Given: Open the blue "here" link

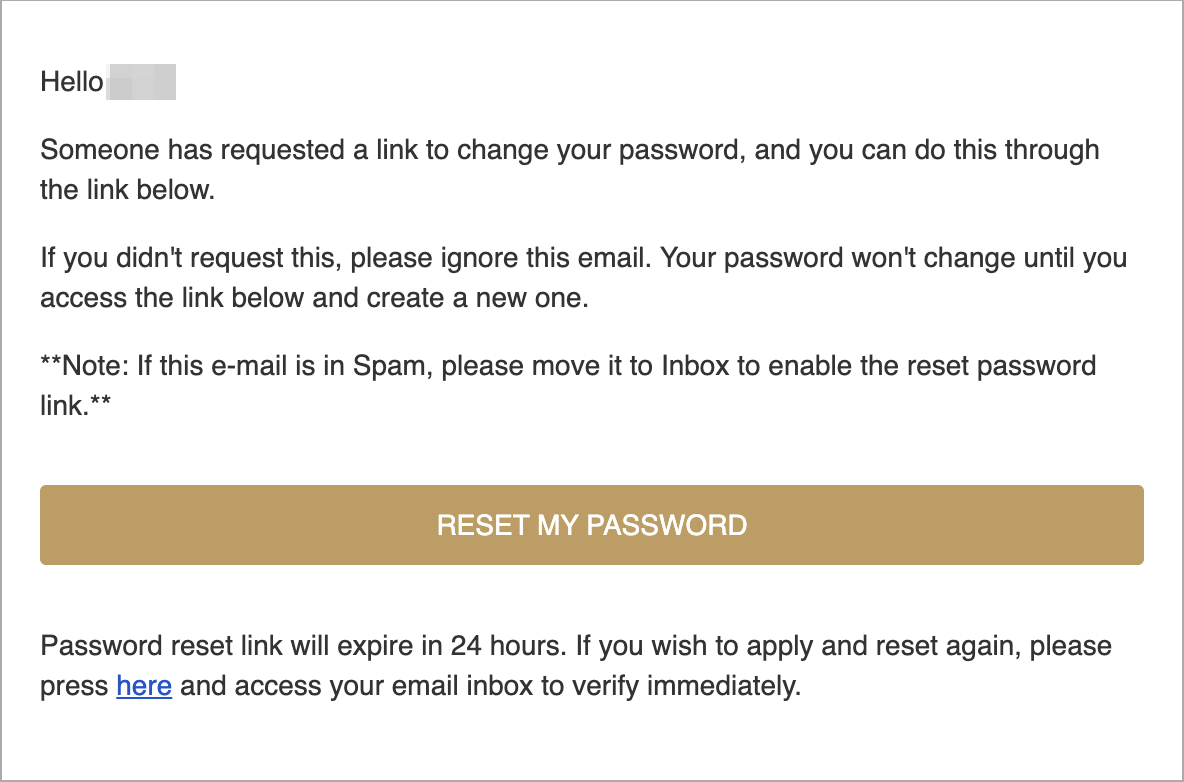Looking at the screenshot, I should tap(144, 685).
